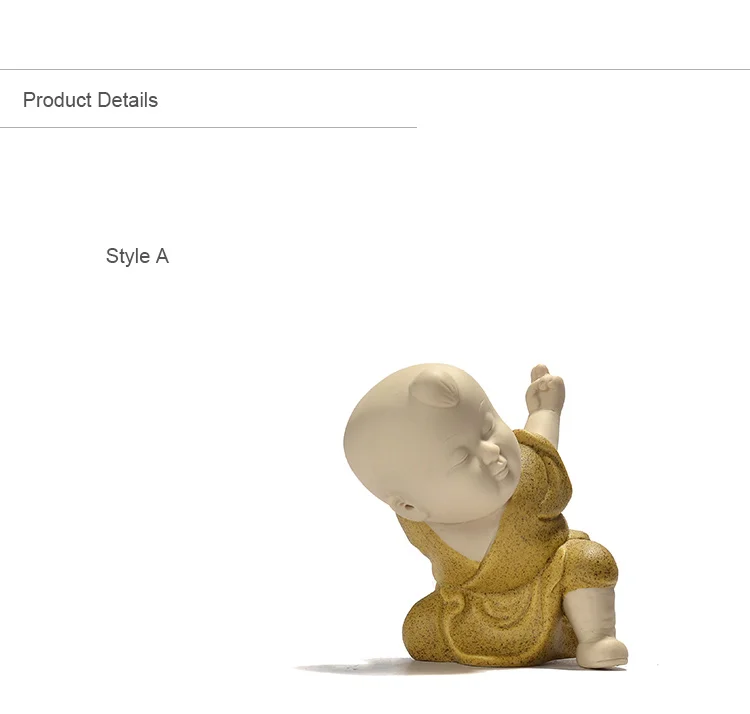750x714 pixels.
Task: Click the shadow beneath the figurine
Action: (x=383, y=667)
